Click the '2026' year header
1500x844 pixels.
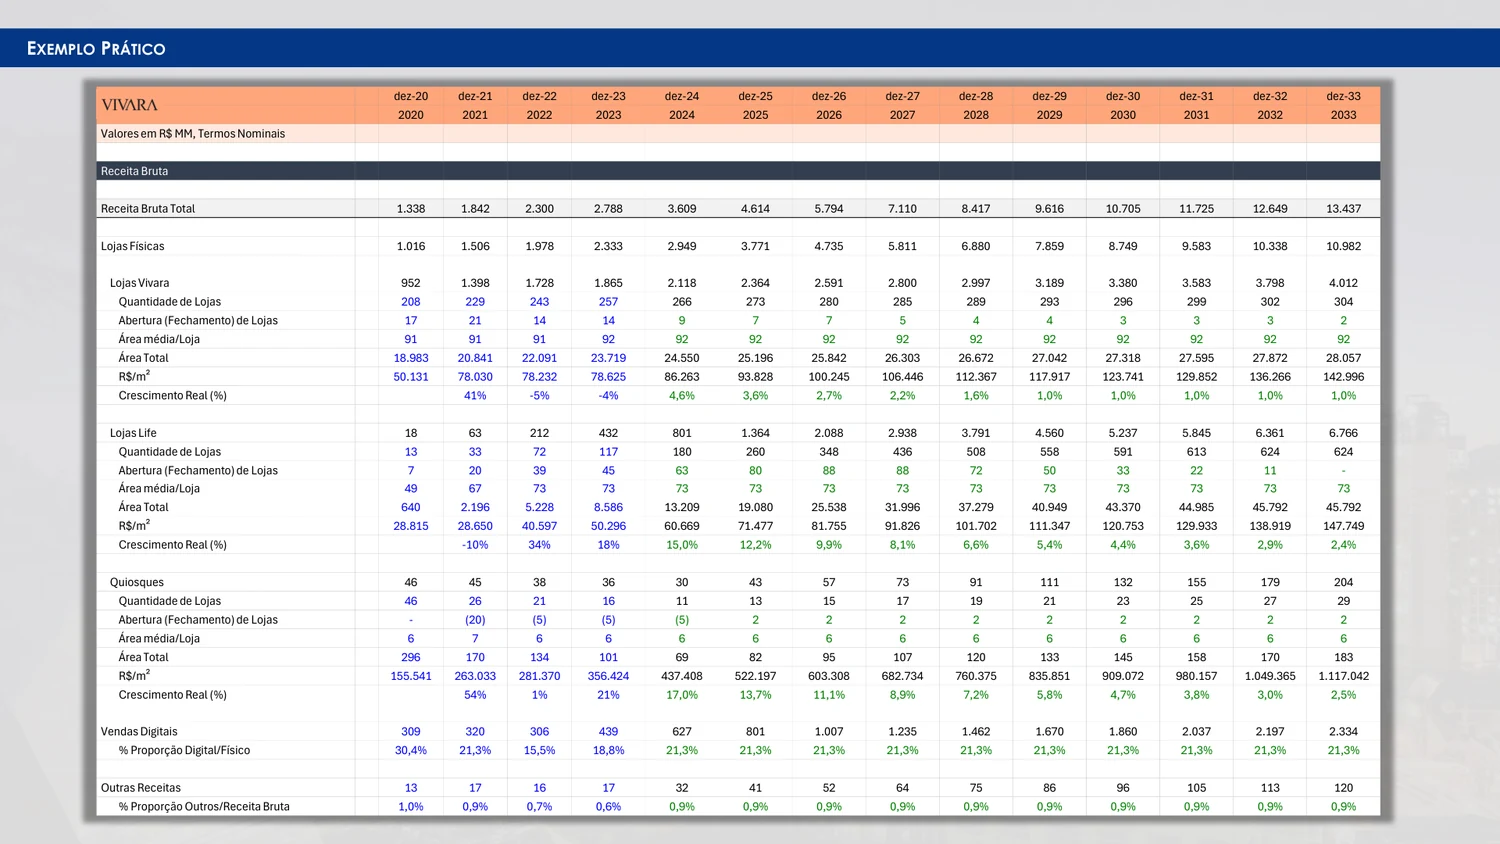(x=829, y=115)
